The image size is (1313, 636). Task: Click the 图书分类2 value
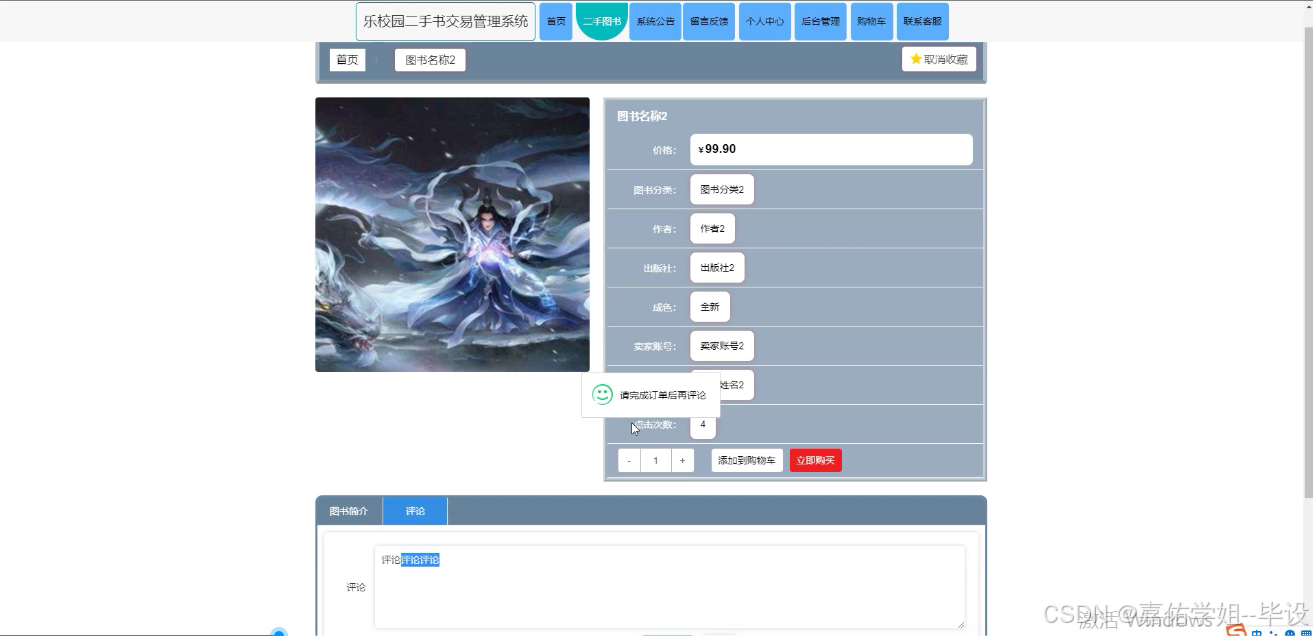coord(722,189)
